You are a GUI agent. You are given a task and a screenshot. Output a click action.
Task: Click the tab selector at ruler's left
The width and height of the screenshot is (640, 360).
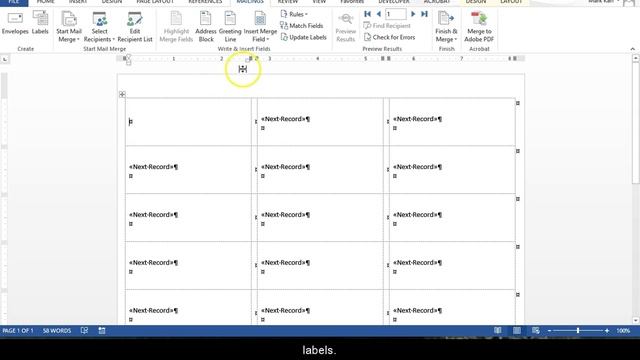coord(4,59)
